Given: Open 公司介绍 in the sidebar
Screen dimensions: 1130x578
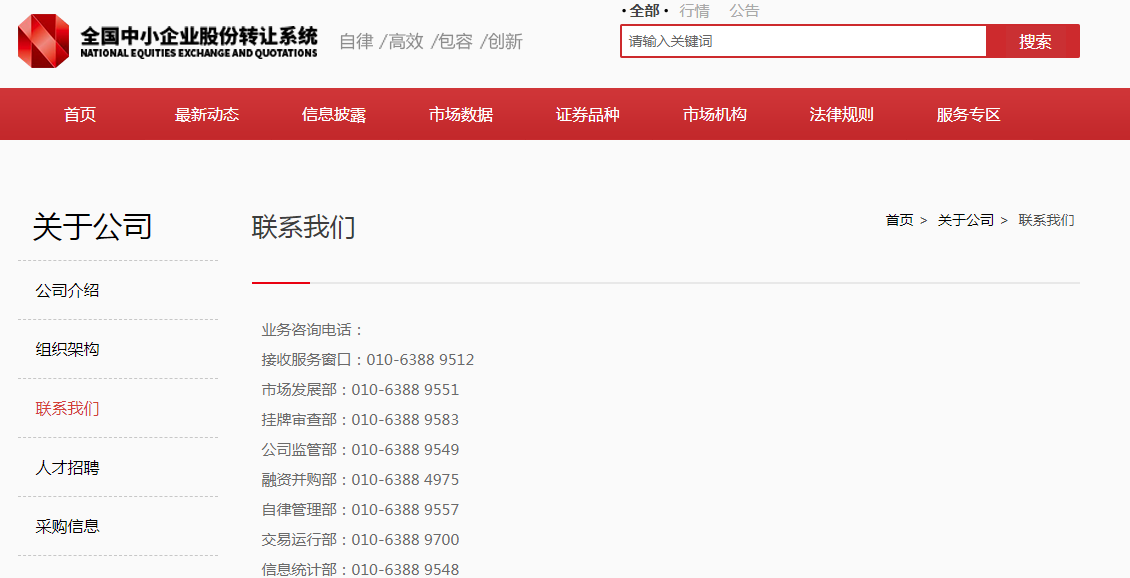Looking at the screenshot, I should point(68,291).
